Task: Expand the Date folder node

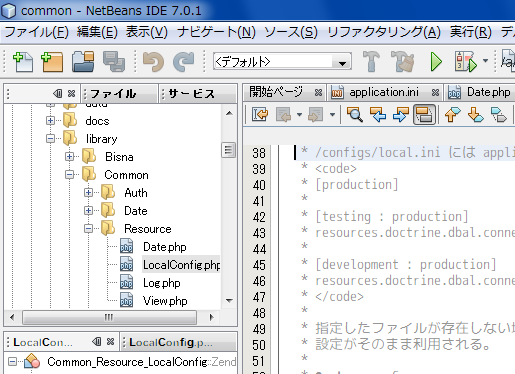Action: point(88,210)
